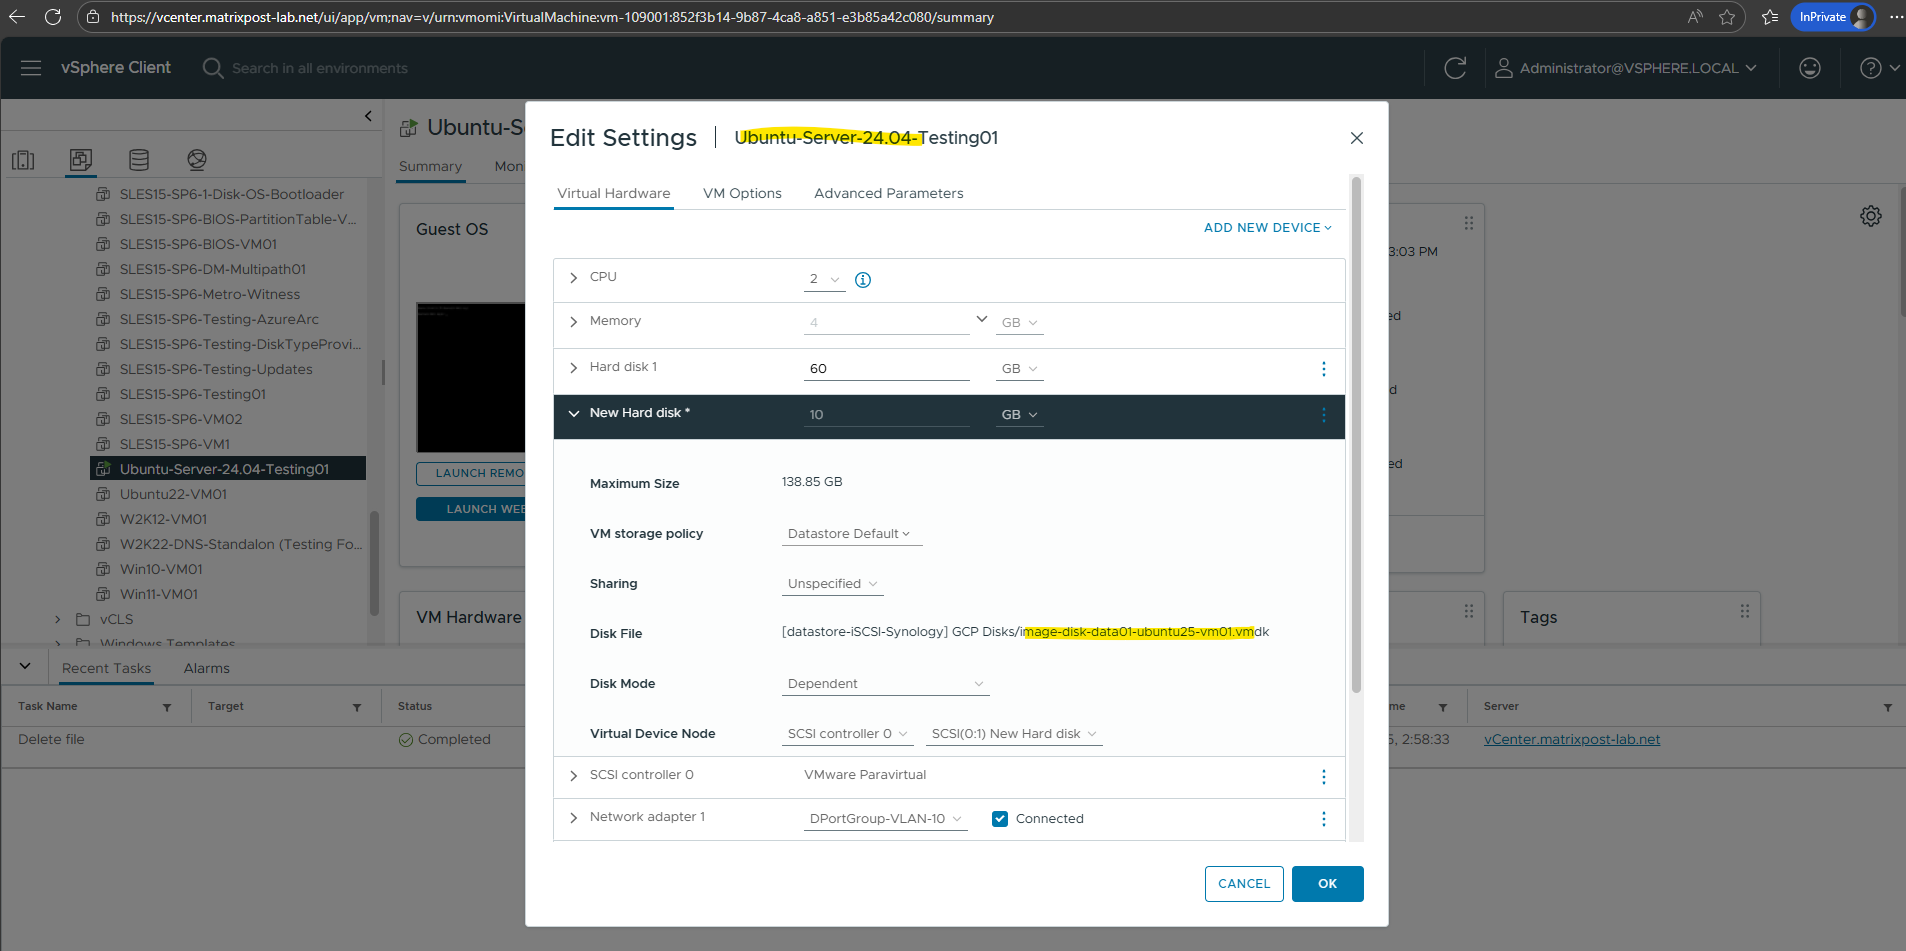Open Administrator@VSPHERE.LOCAL user menu
This screenshot has width=1906, height=951.
tap(1626, 68)
